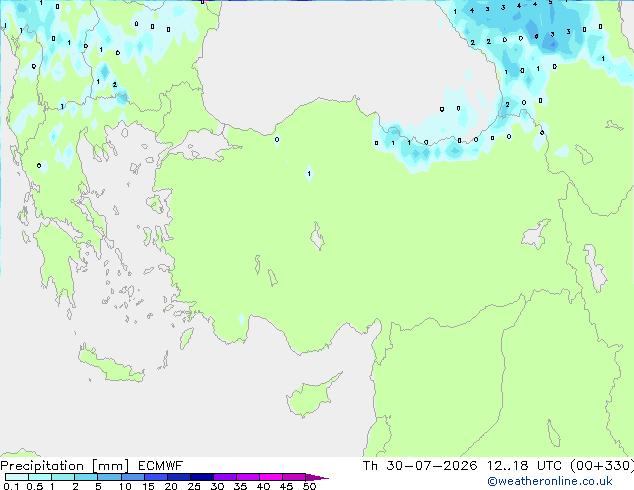Click the legend label "35"
Screen dimensions: 634x490
pyautogui.click(x=240, y=486)
